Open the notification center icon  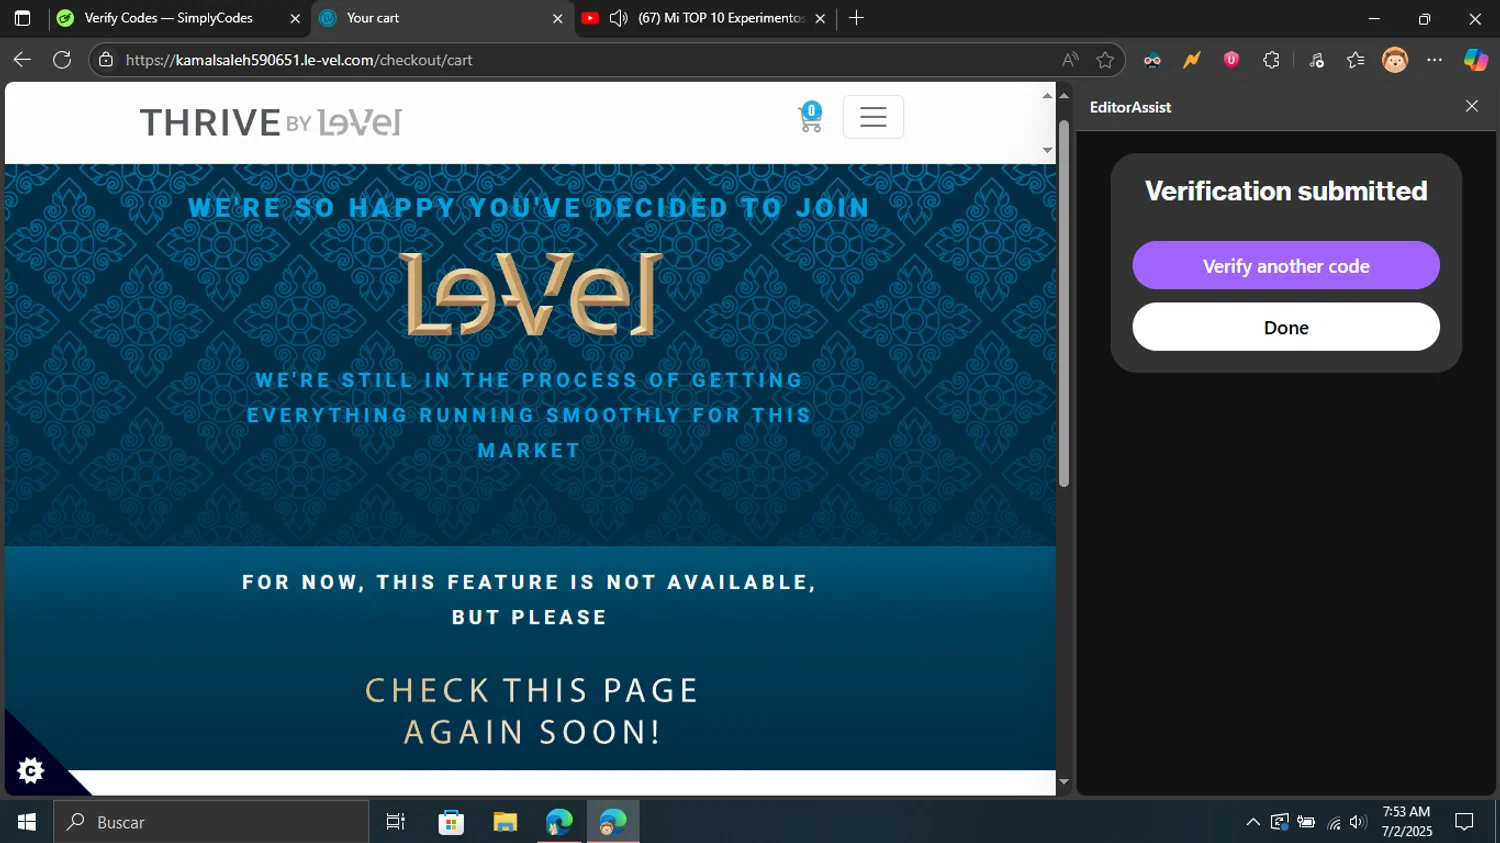[1464, 822]
